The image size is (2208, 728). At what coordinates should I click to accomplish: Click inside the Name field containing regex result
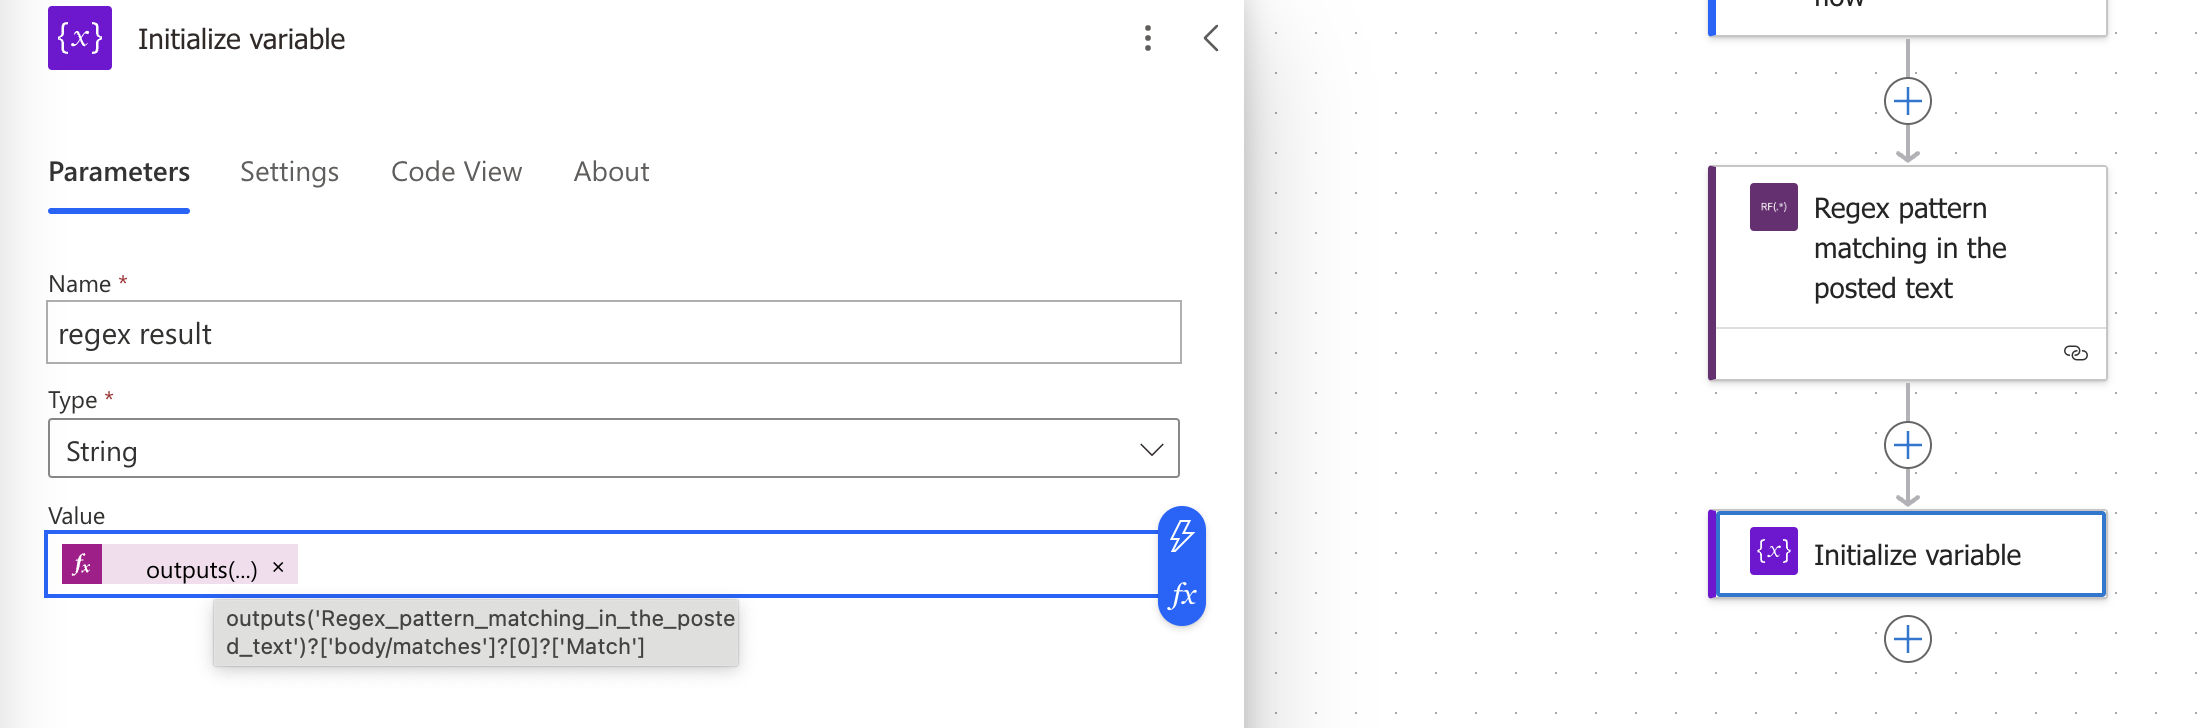[x=613, y=332]
